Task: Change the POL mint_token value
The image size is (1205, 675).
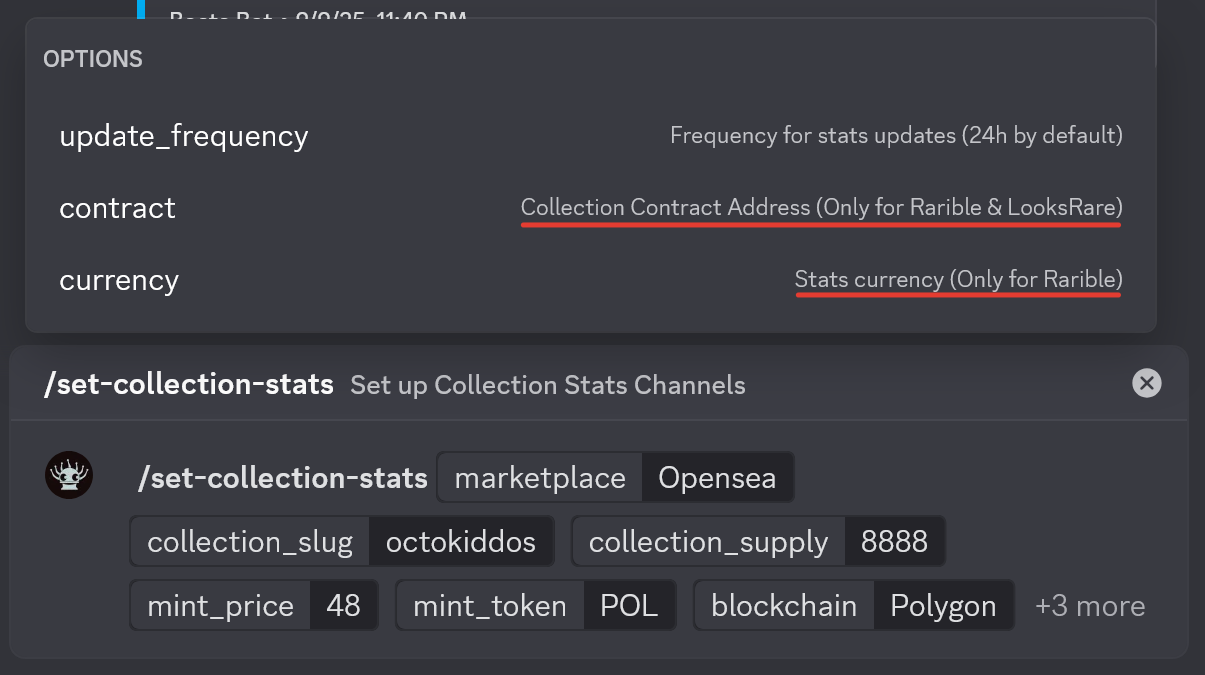Action: click(x=629, y=606)
